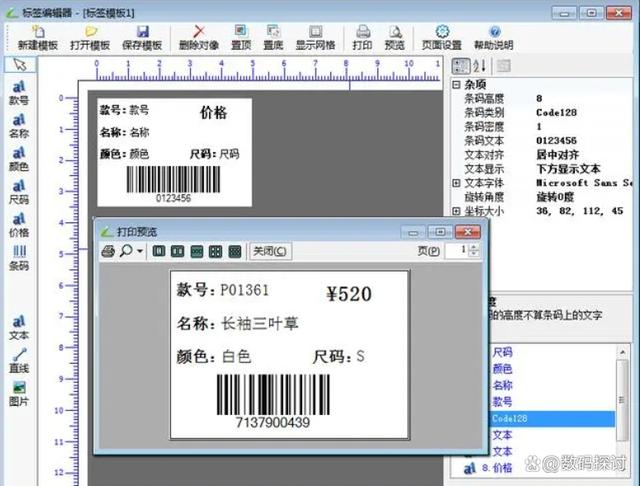Image resolution: width=640 pixels, height=486 pixels.
Task: Insert a 尺码 field from the sidebar
Action: coord(19,192)
